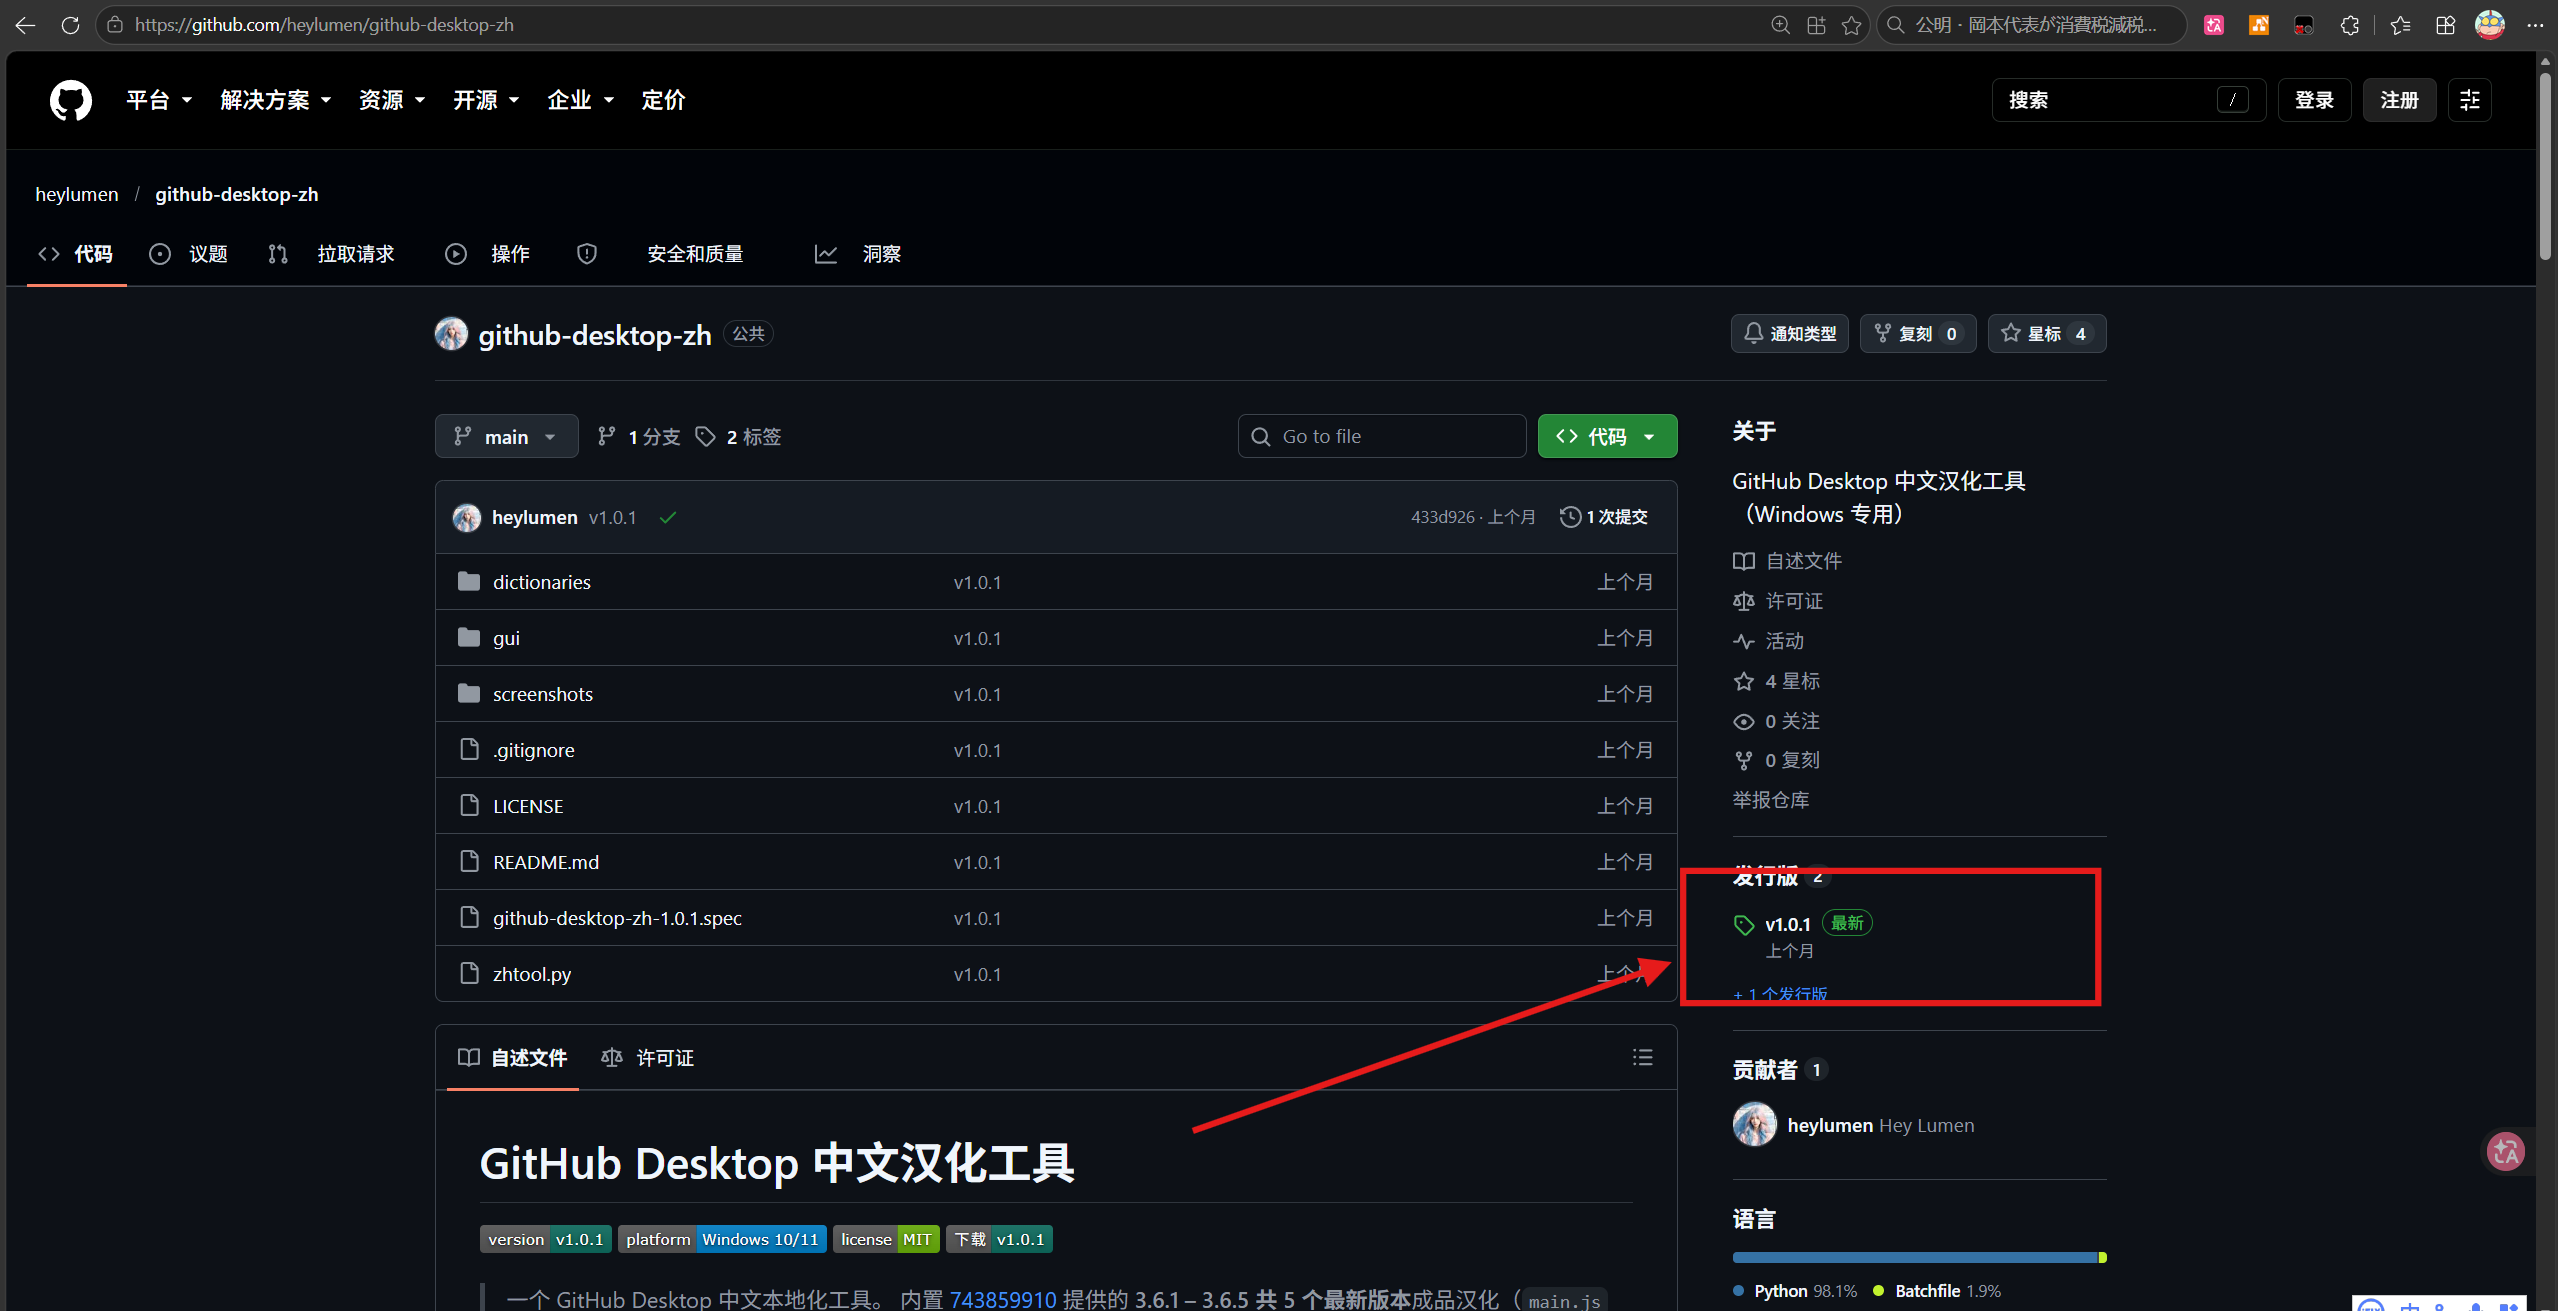Open the 2 标签 link
The image size is (2558, 1311).
point(739,437)
